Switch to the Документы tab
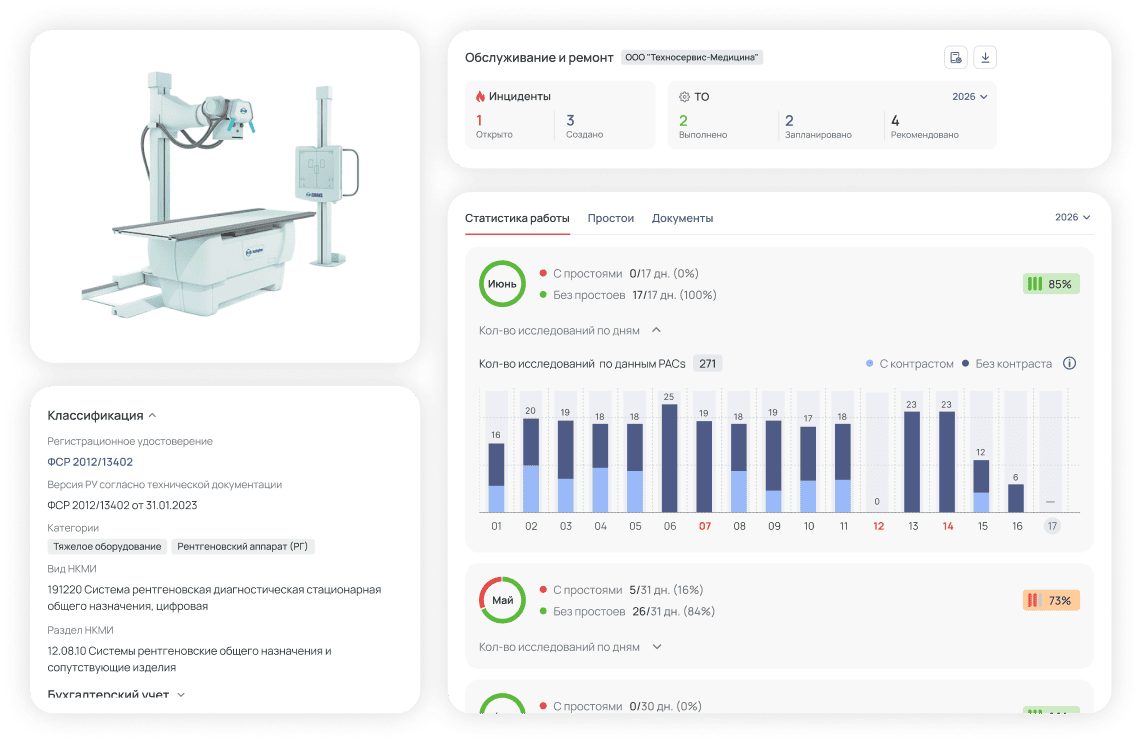This screenshot has width=1142, height=744. point(682,218)
